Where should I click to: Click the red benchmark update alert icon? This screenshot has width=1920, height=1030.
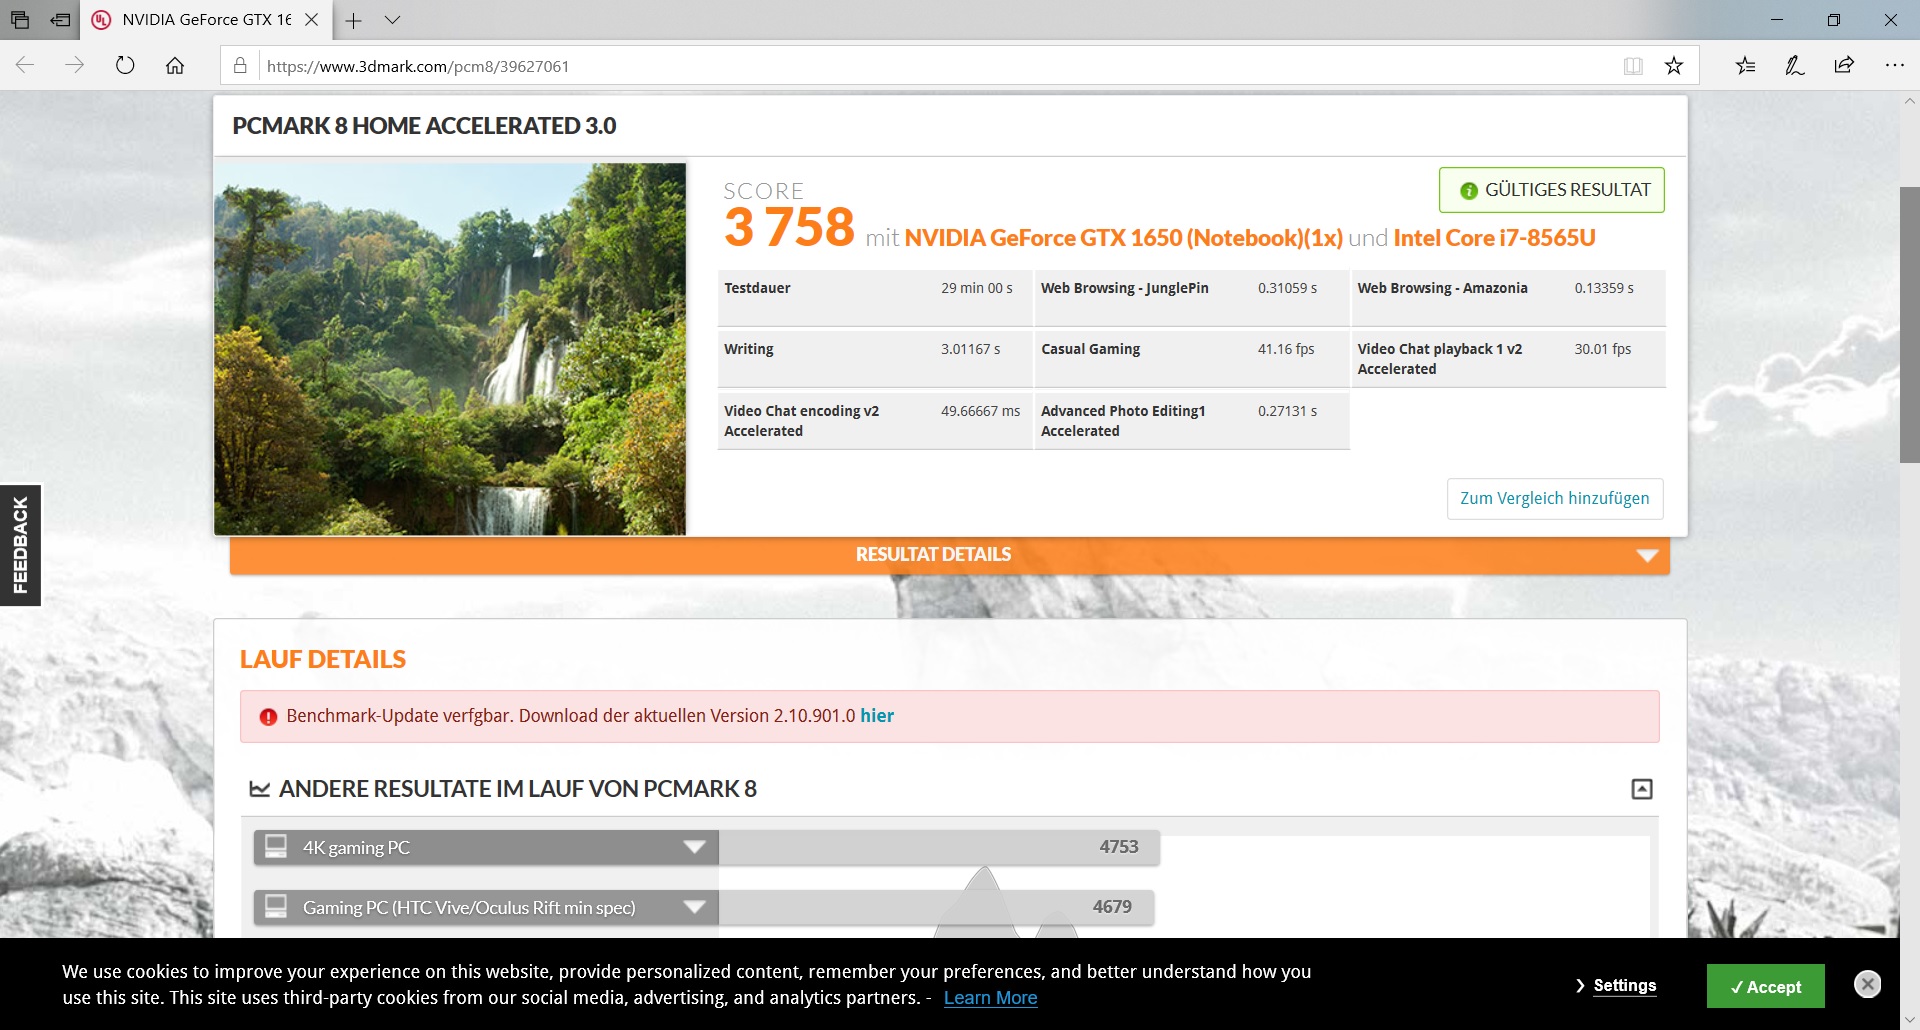(268, 717)
